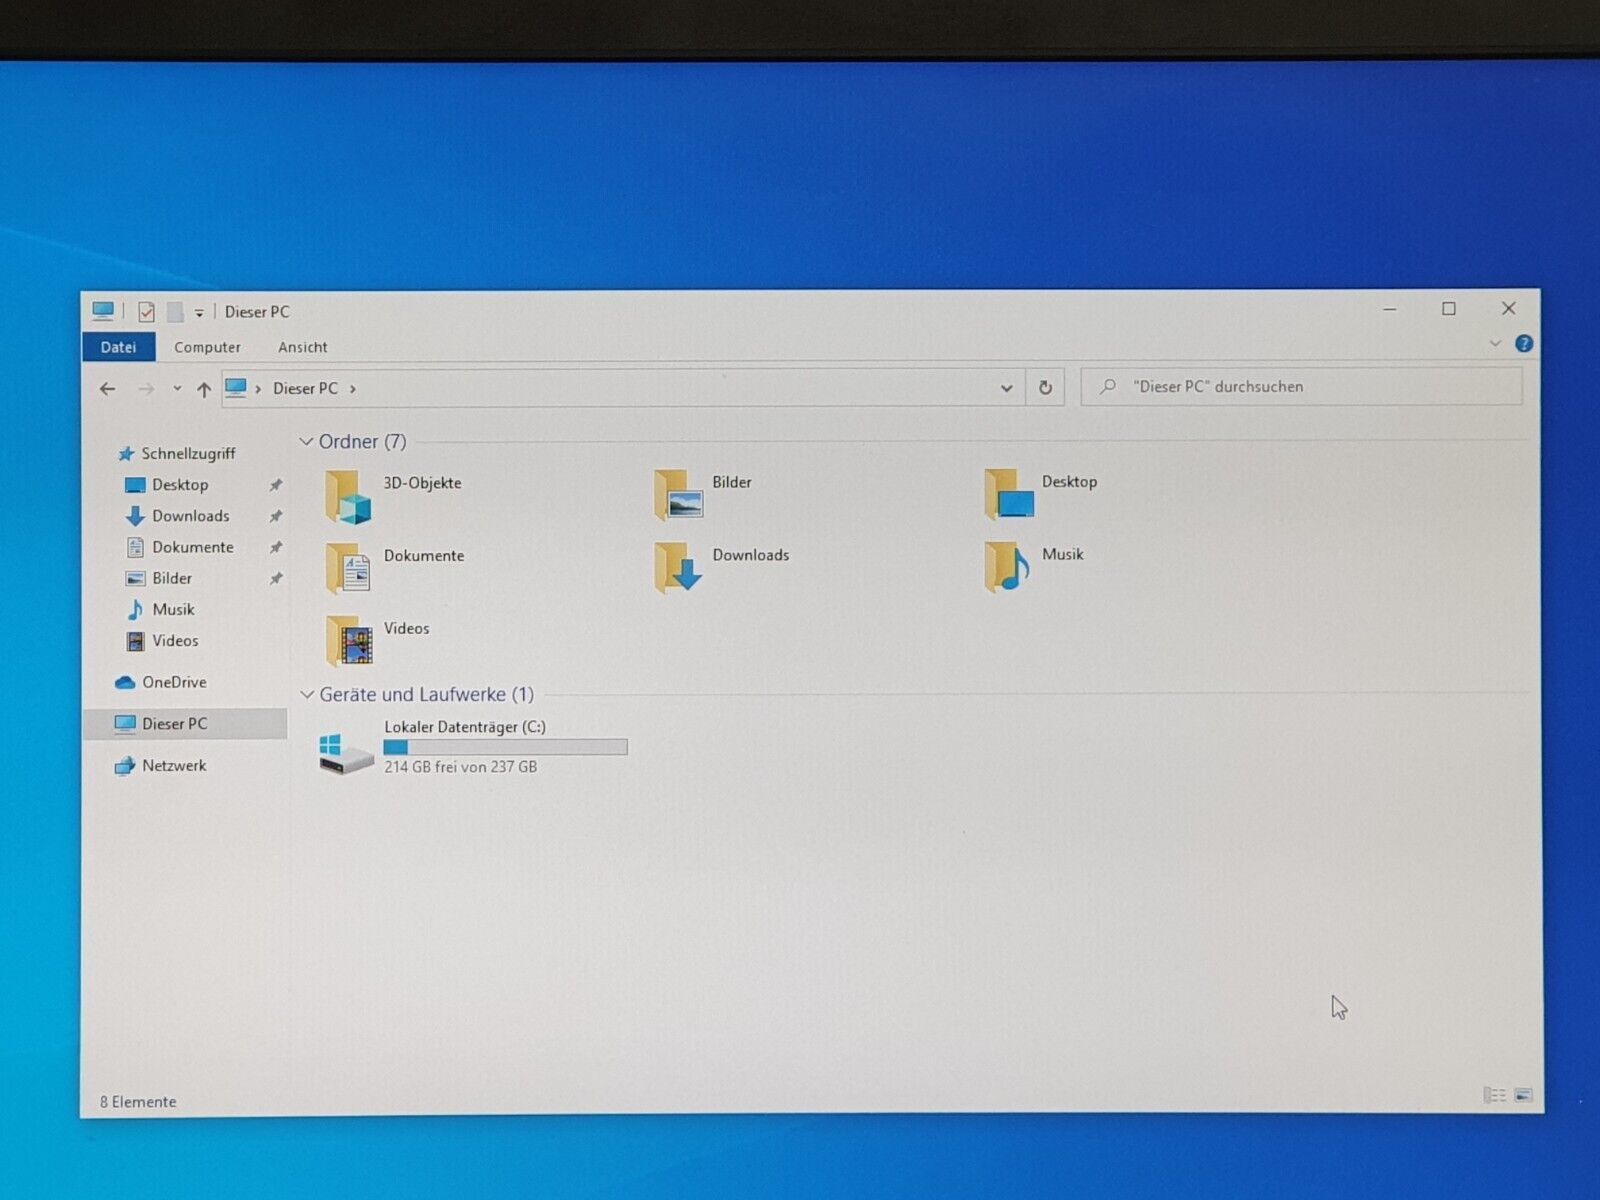Viewport: 1600px width, 1200px height.
Task: Open Lokaler Datenträger (C:) drive icon
Action: [346, 752]
